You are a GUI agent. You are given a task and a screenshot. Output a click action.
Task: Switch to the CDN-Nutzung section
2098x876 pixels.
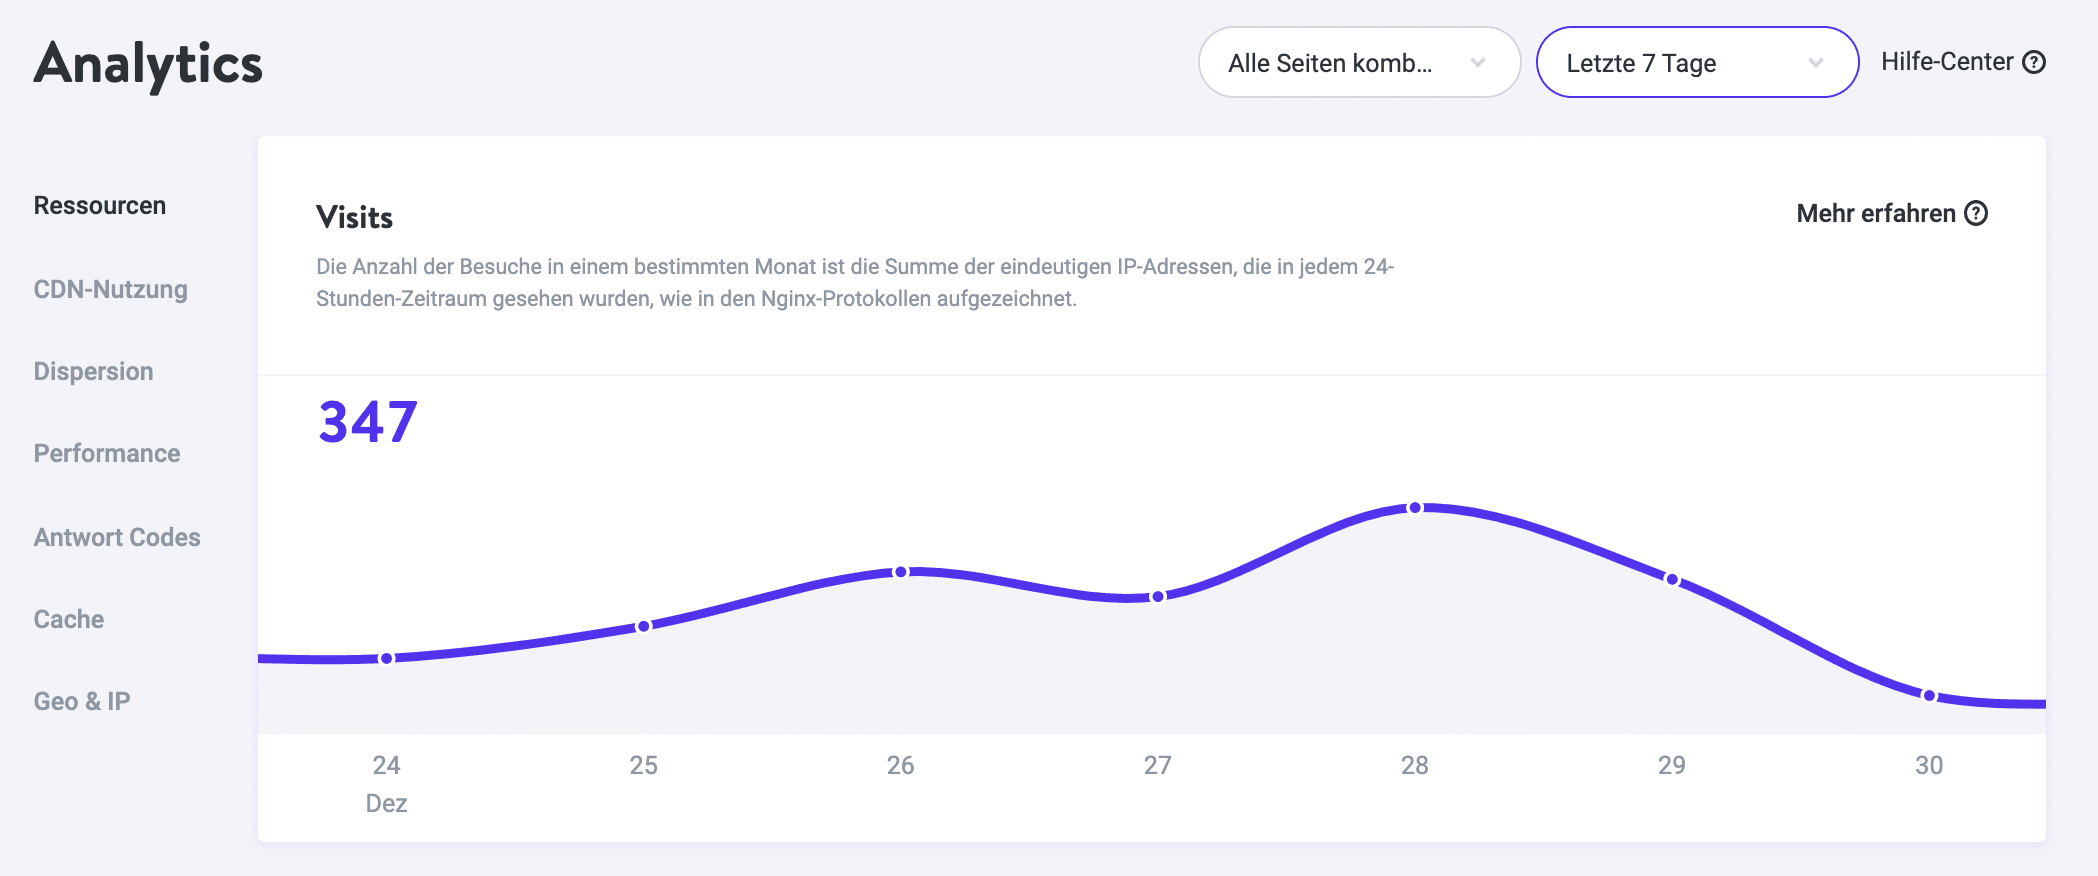pyautogui.click(x=110, y=289)
